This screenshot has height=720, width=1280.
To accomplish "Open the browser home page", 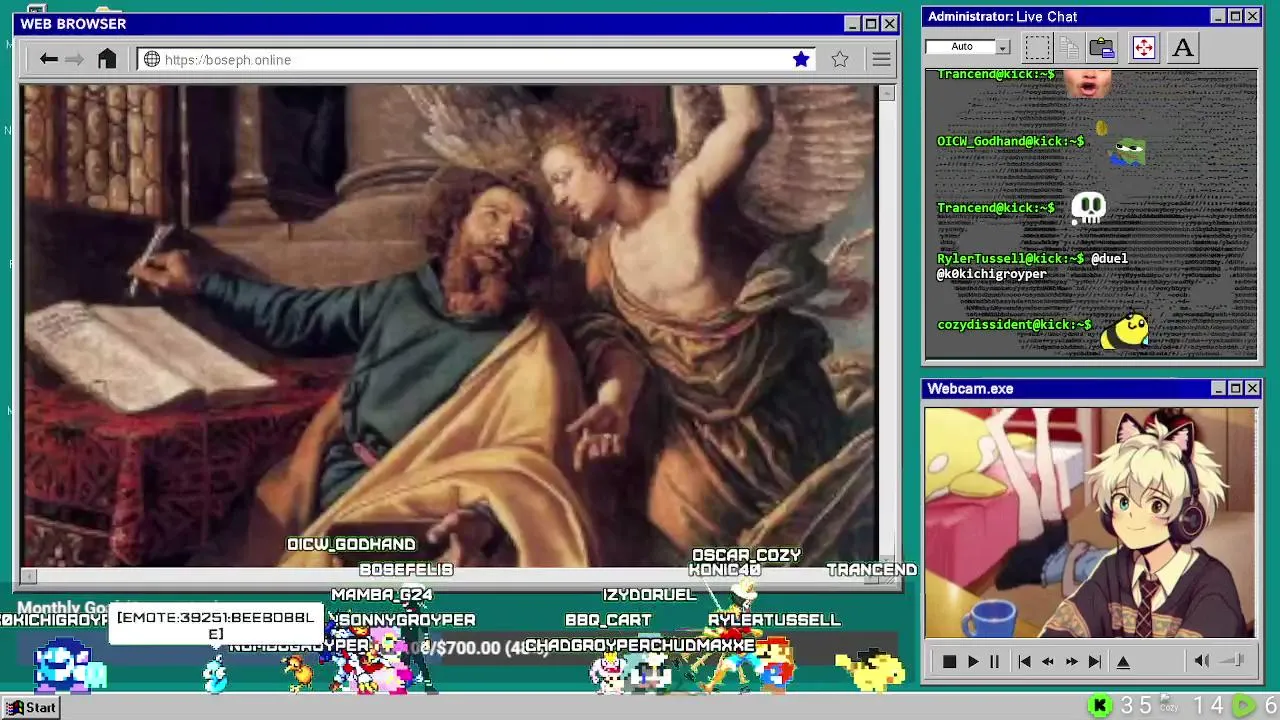I will [107, 59].
